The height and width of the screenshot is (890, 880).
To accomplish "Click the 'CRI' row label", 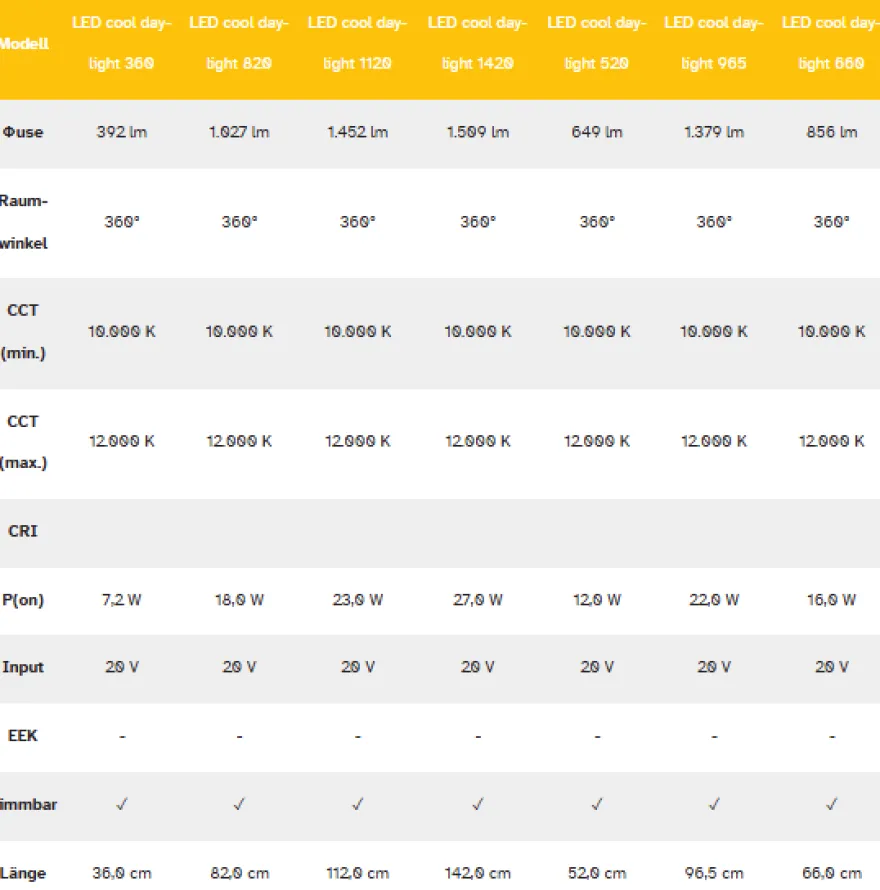I will point(23,531).
